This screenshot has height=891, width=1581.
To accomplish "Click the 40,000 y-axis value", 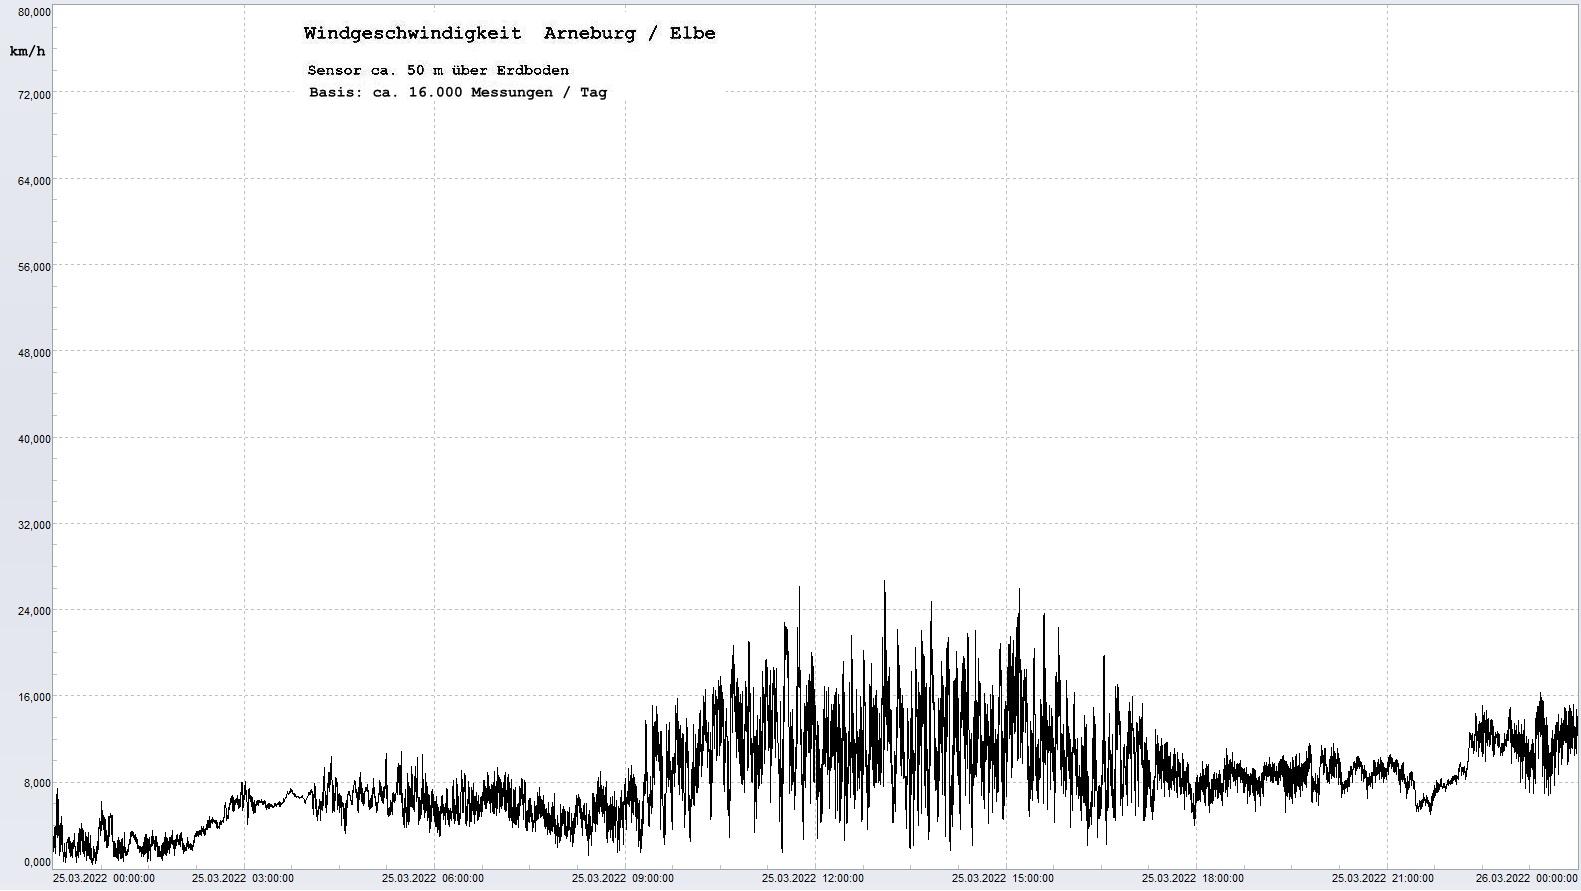I will point(35,439).
